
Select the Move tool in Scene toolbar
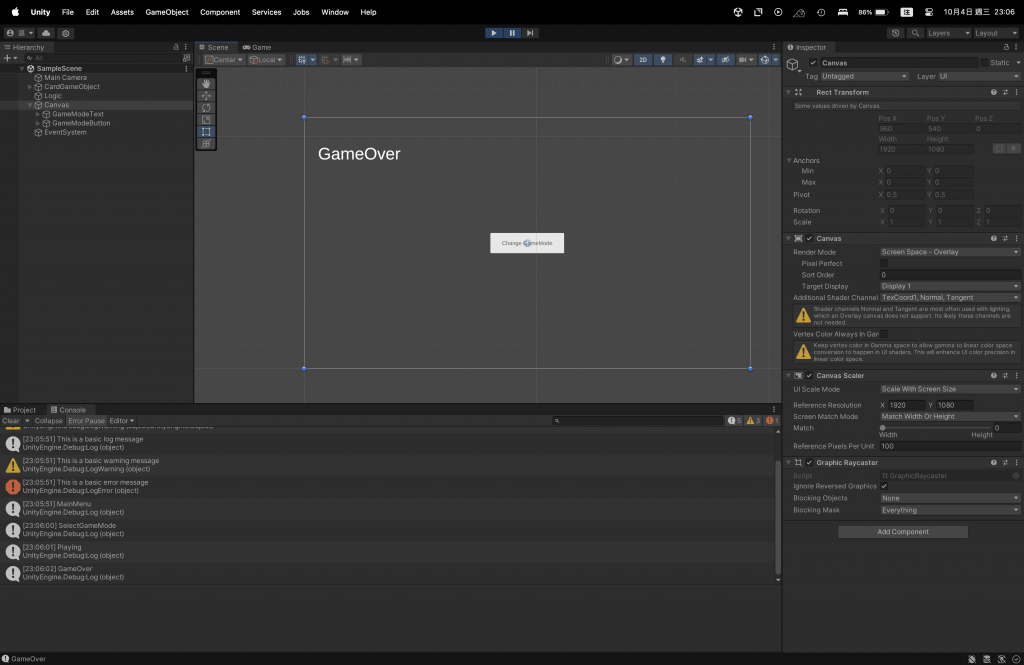tap(206, 95)
